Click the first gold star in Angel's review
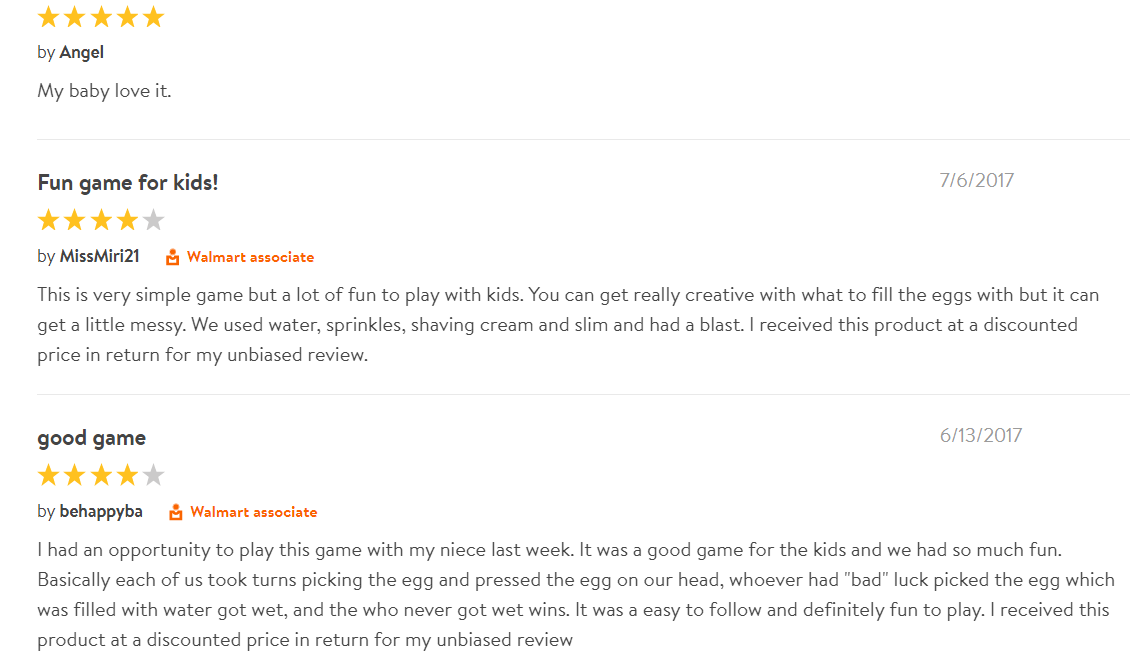Viewport: 1130px width, 656px height. (x=48, y=17)
